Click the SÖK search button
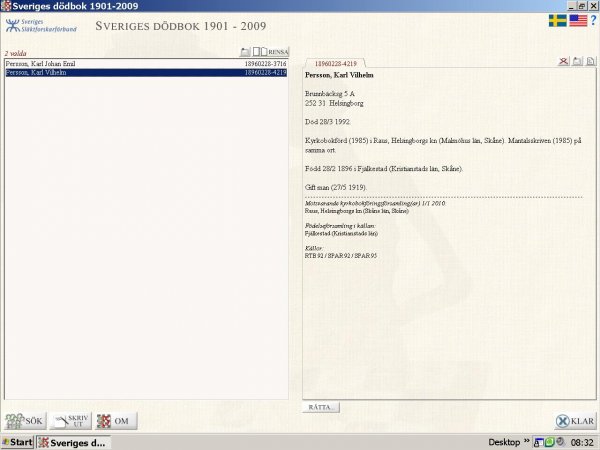The height and width of the screenshot is (450, 600). tap(25, 421)
